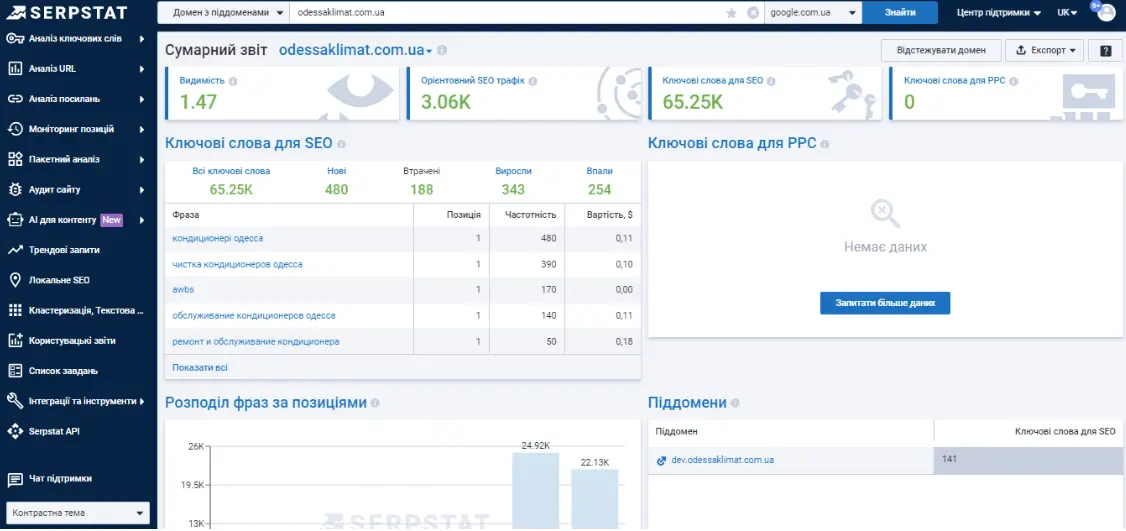Open the google.com.ua search engine dropdown
The image size is (1126, 531).
click(x=813, y=13)
